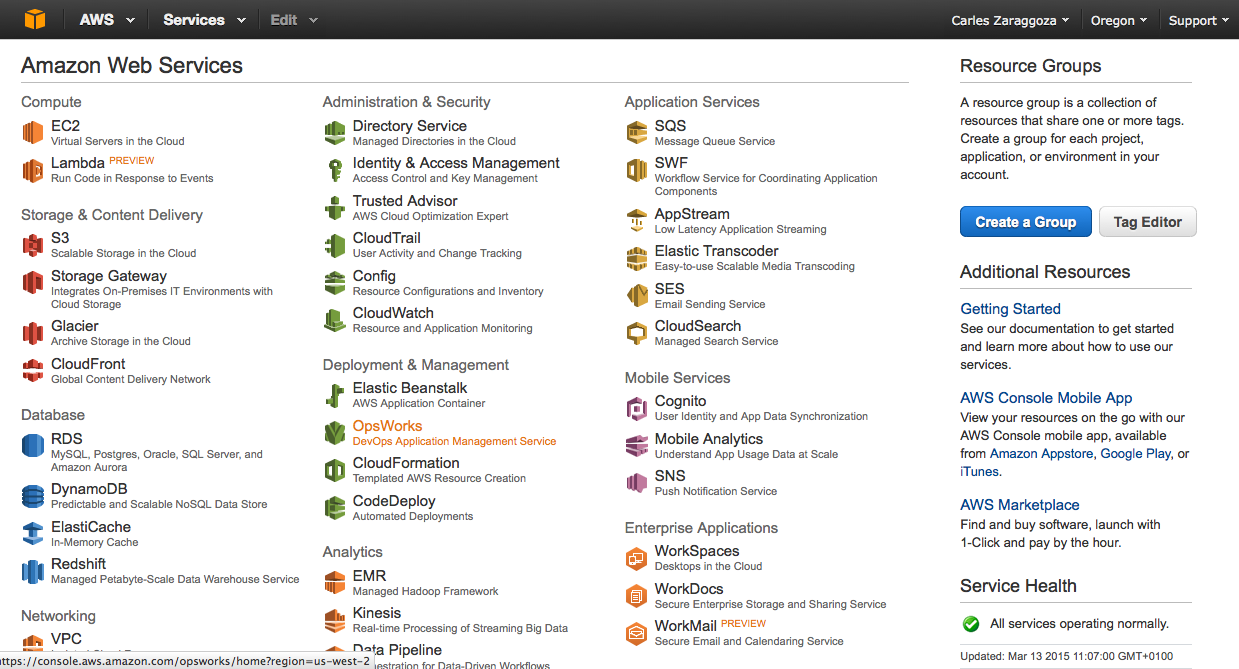
Task: Click the Create a Group button
Action: click(1025, 222)
